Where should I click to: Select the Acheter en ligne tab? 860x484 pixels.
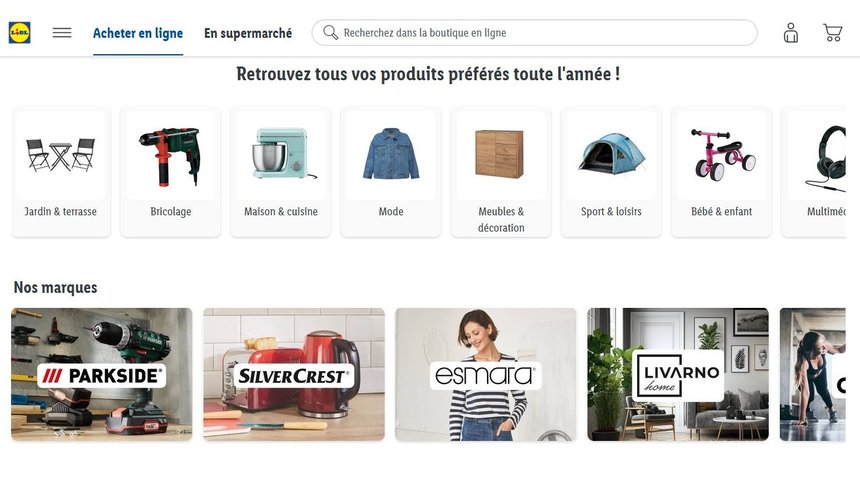point(138,33)
